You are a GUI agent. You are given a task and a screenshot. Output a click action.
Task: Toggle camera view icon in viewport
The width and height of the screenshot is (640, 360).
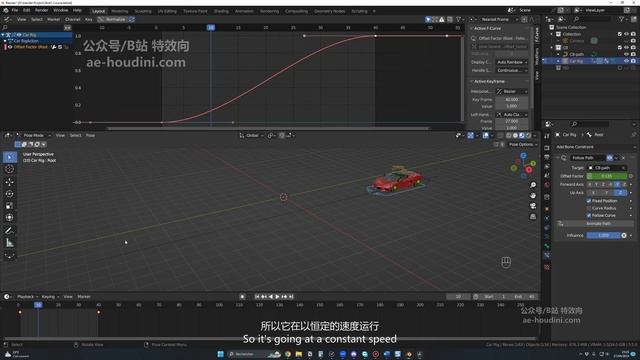(533, 206)
